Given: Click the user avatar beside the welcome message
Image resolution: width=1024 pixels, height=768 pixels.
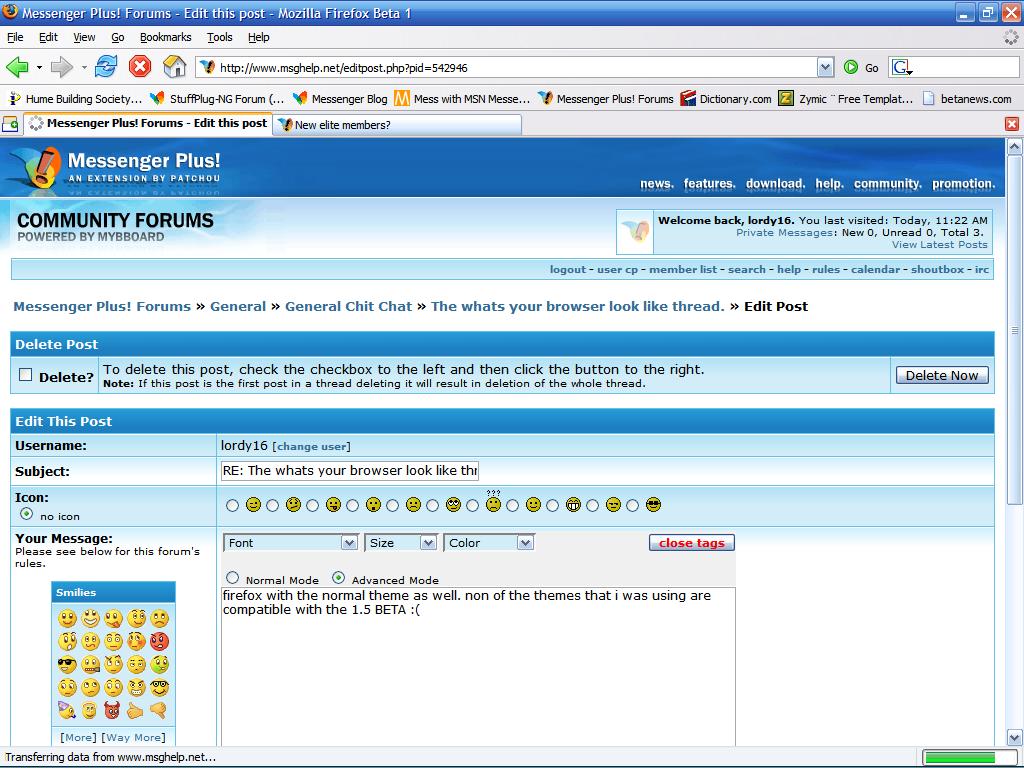Looking at the screenshot, I should pyautogui.click(x=635, y=232).
